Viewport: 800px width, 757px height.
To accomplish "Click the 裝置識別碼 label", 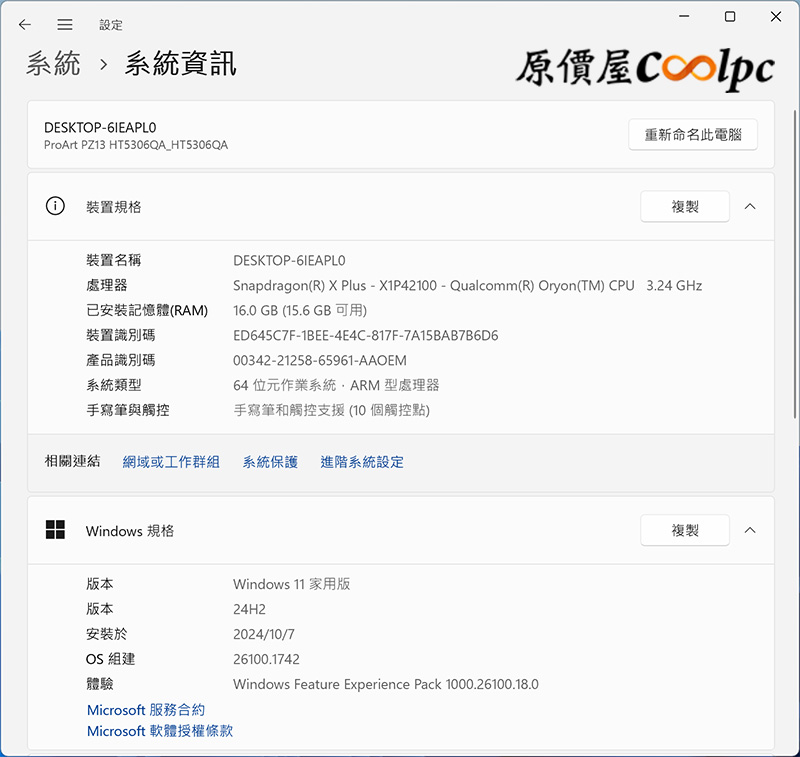I will point(120,336).
